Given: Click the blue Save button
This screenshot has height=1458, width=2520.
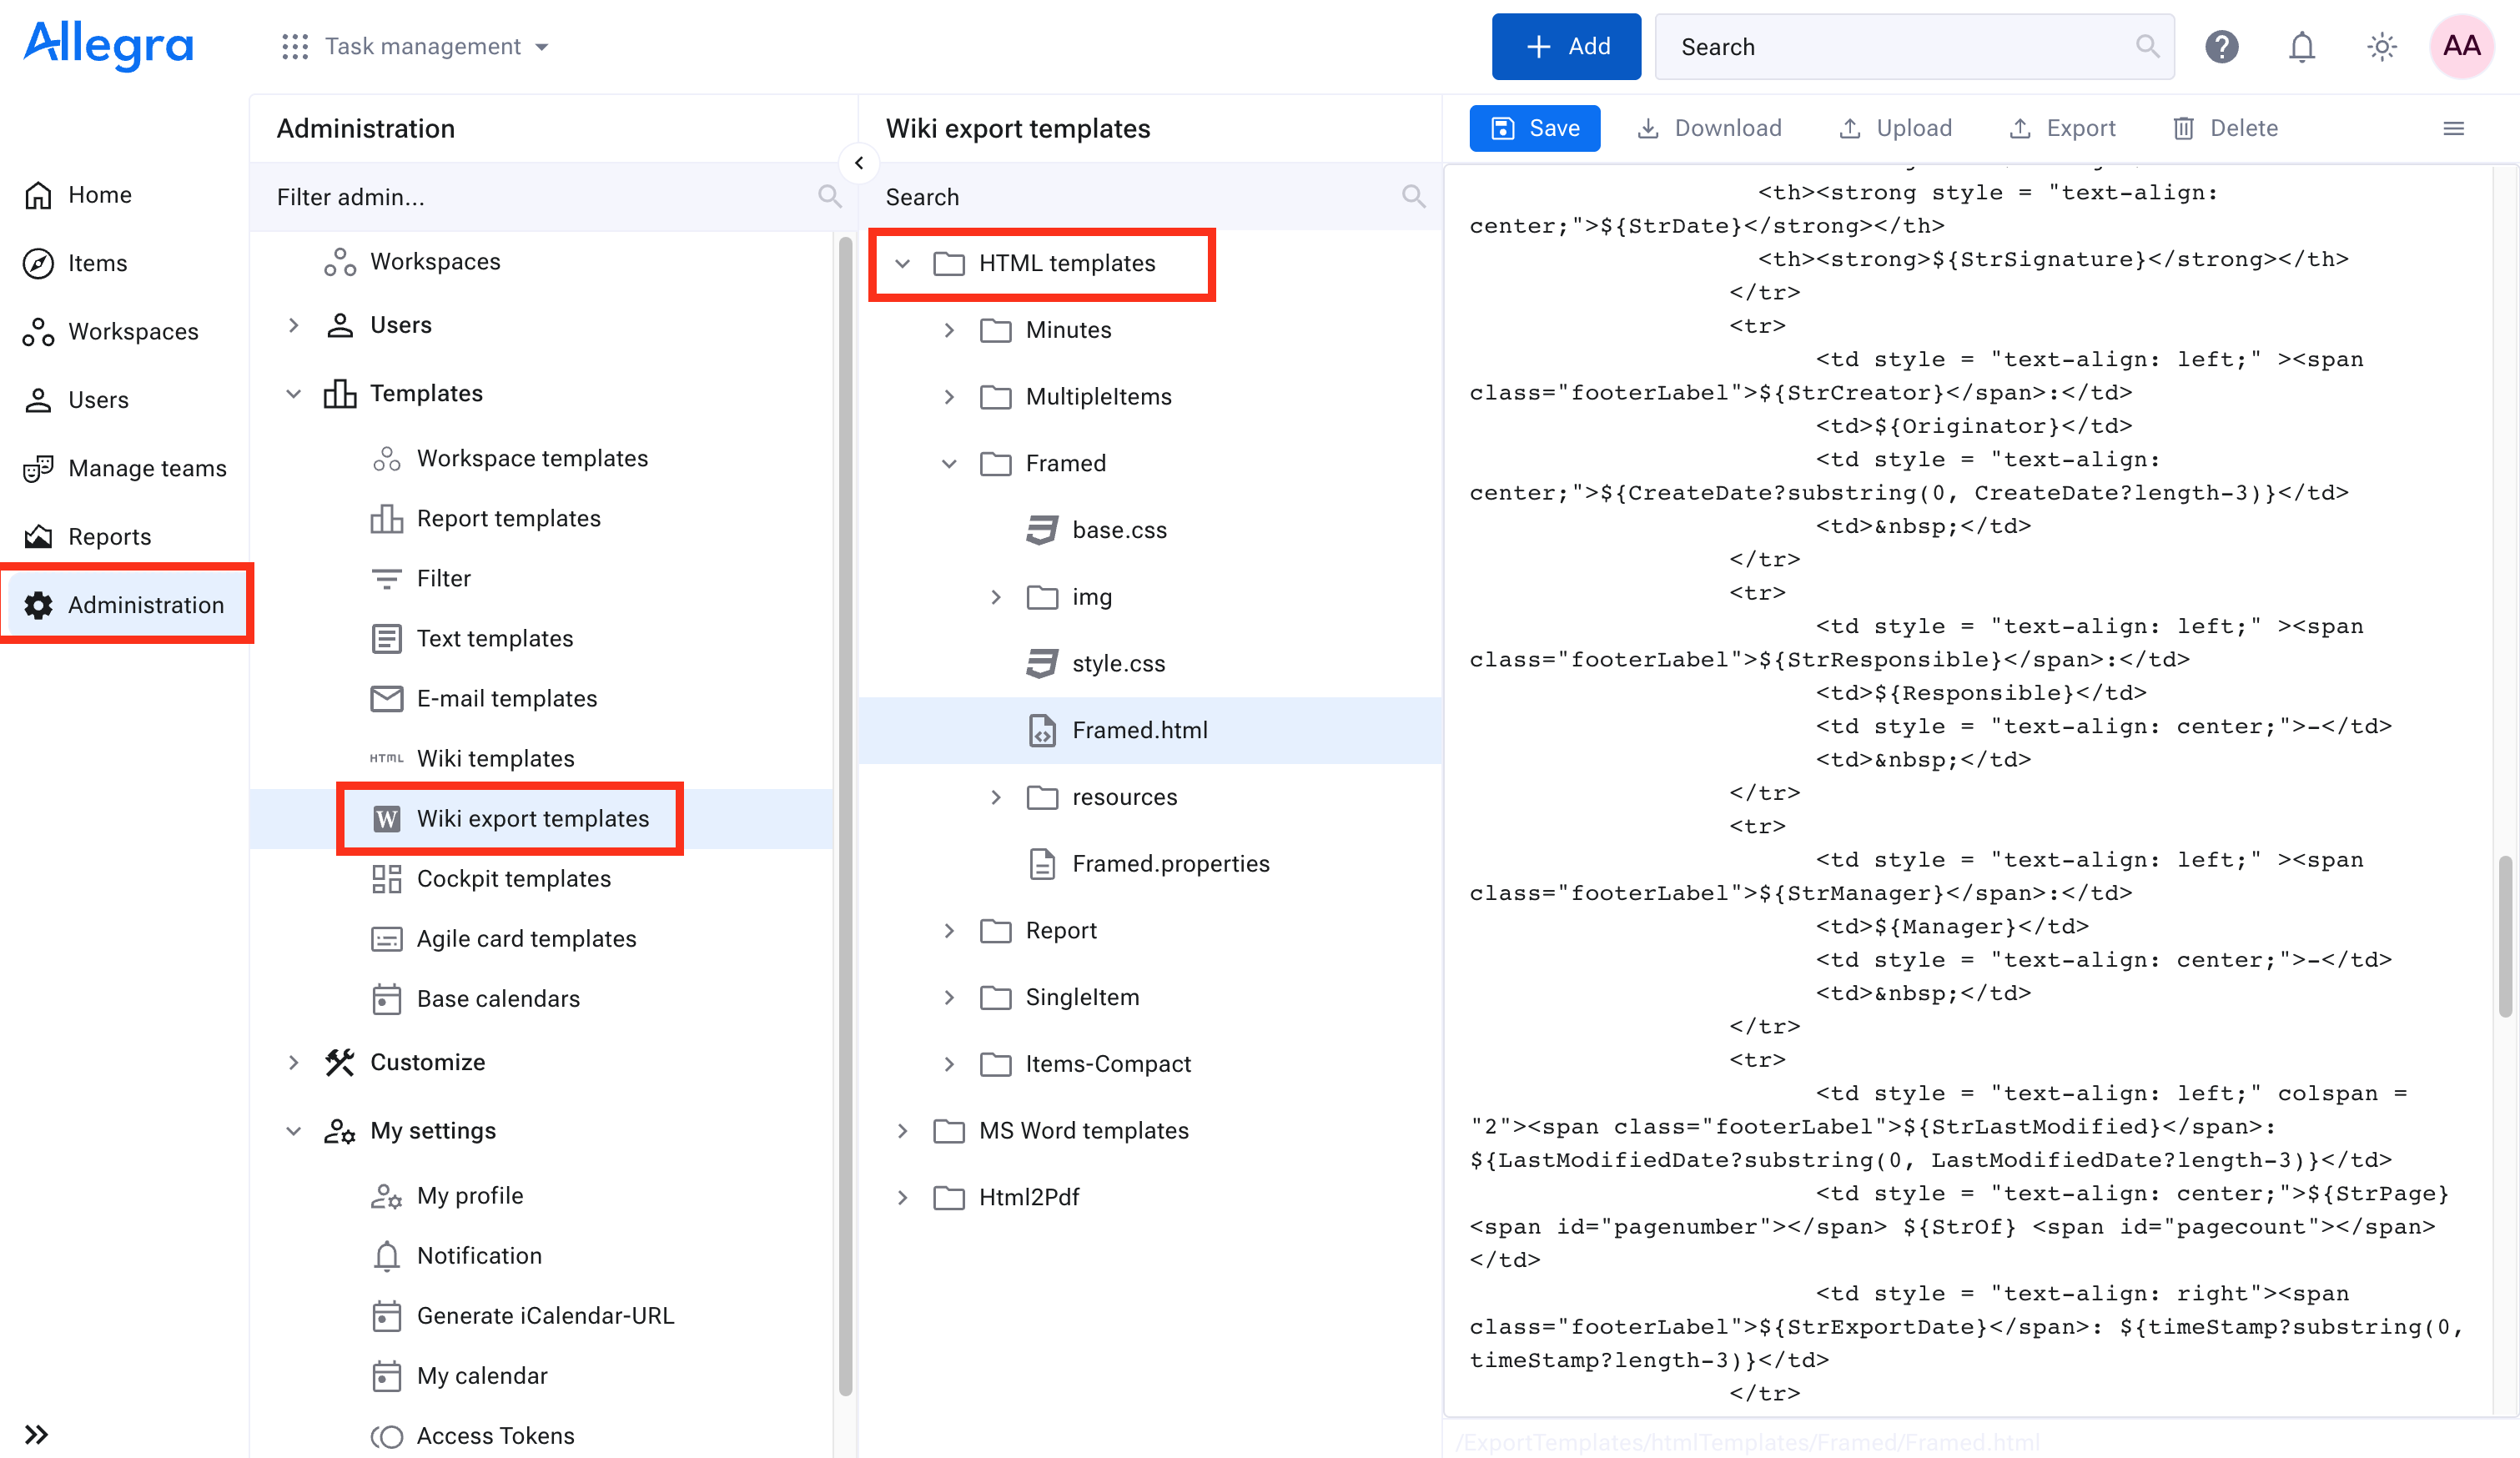Looking at the screenshot, I should point(1534,128).
